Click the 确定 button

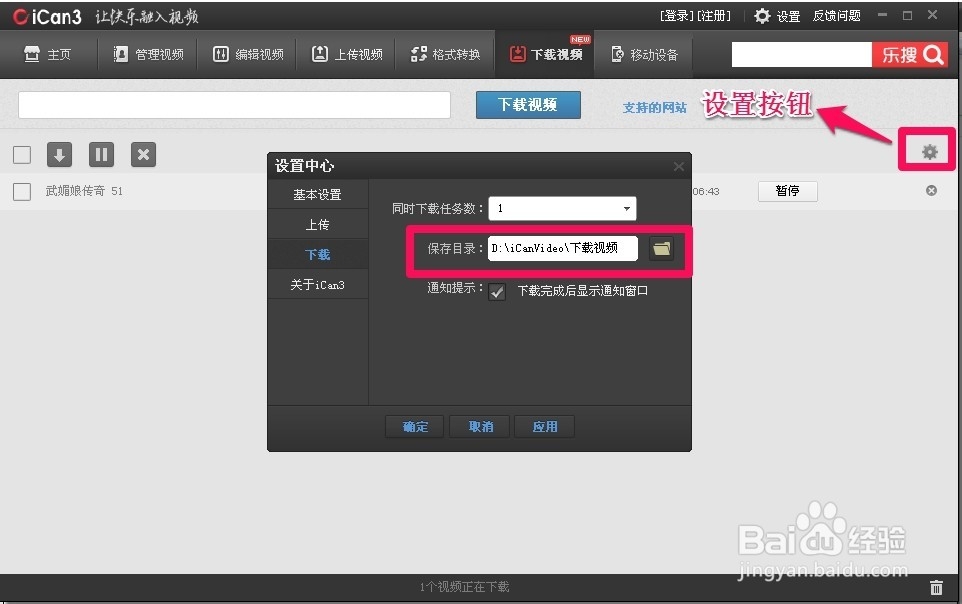[x=414, y=426]
